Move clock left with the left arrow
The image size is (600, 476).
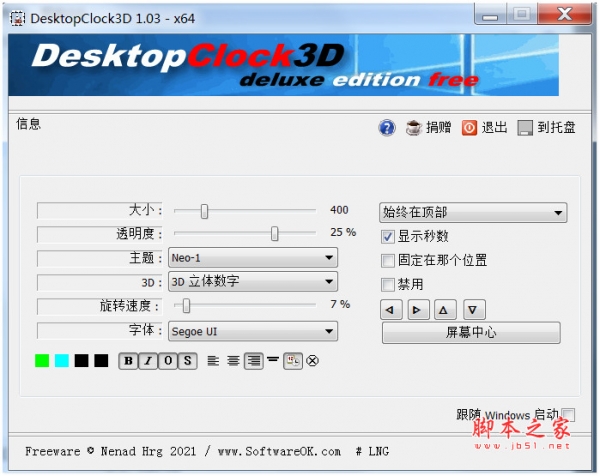click(391, 310)
